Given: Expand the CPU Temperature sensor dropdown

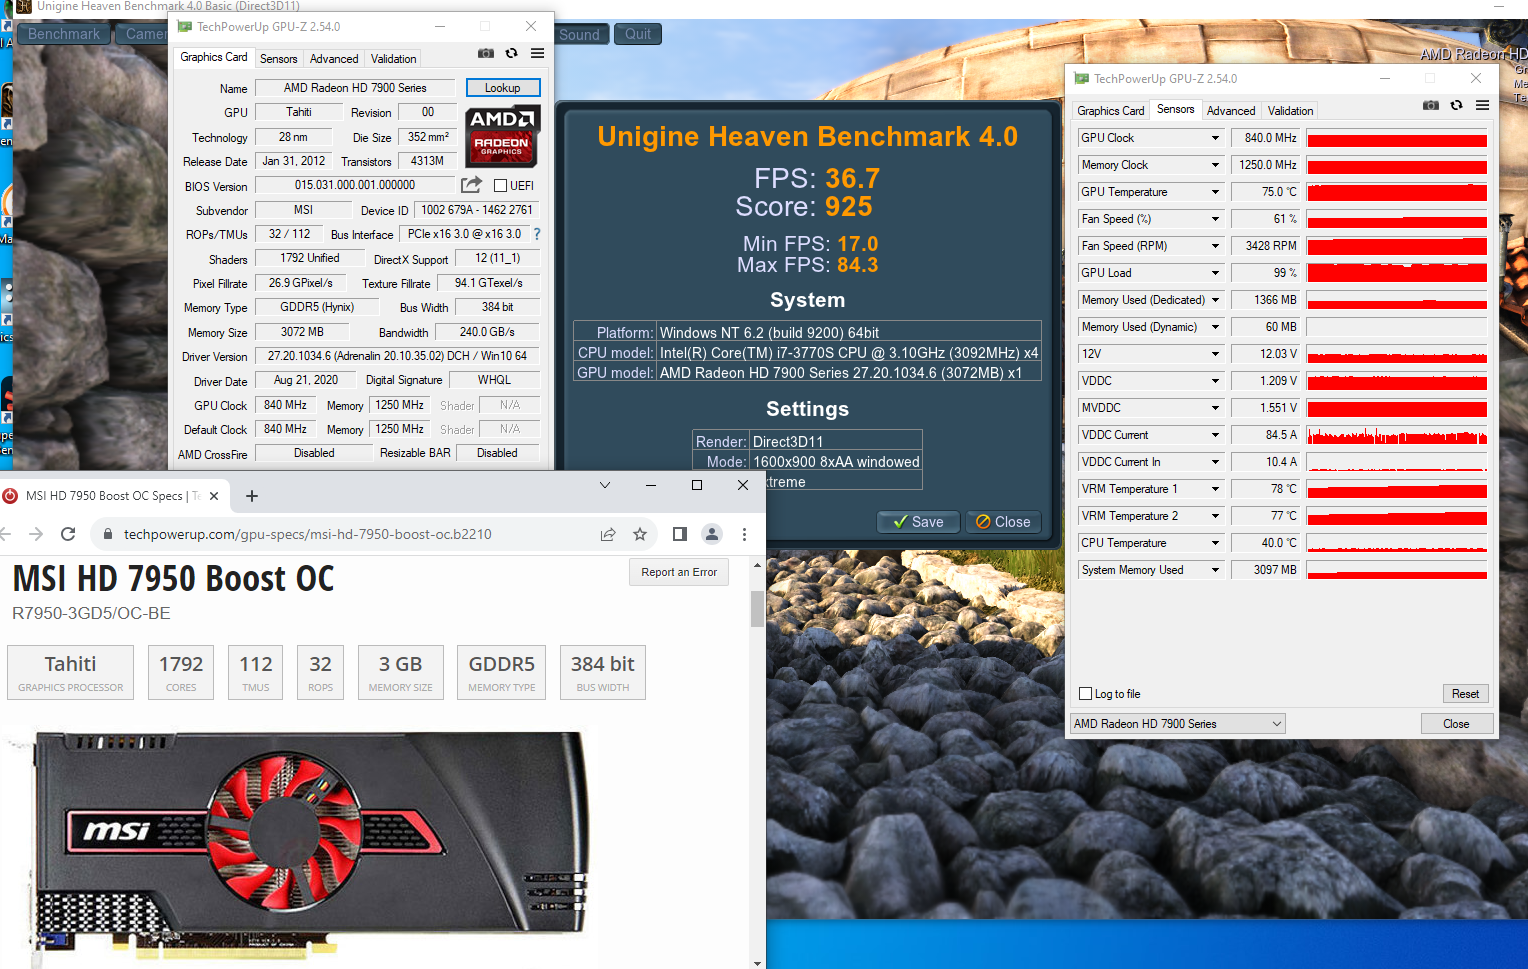Looking at the screenshot, I should pos(1216,543).
